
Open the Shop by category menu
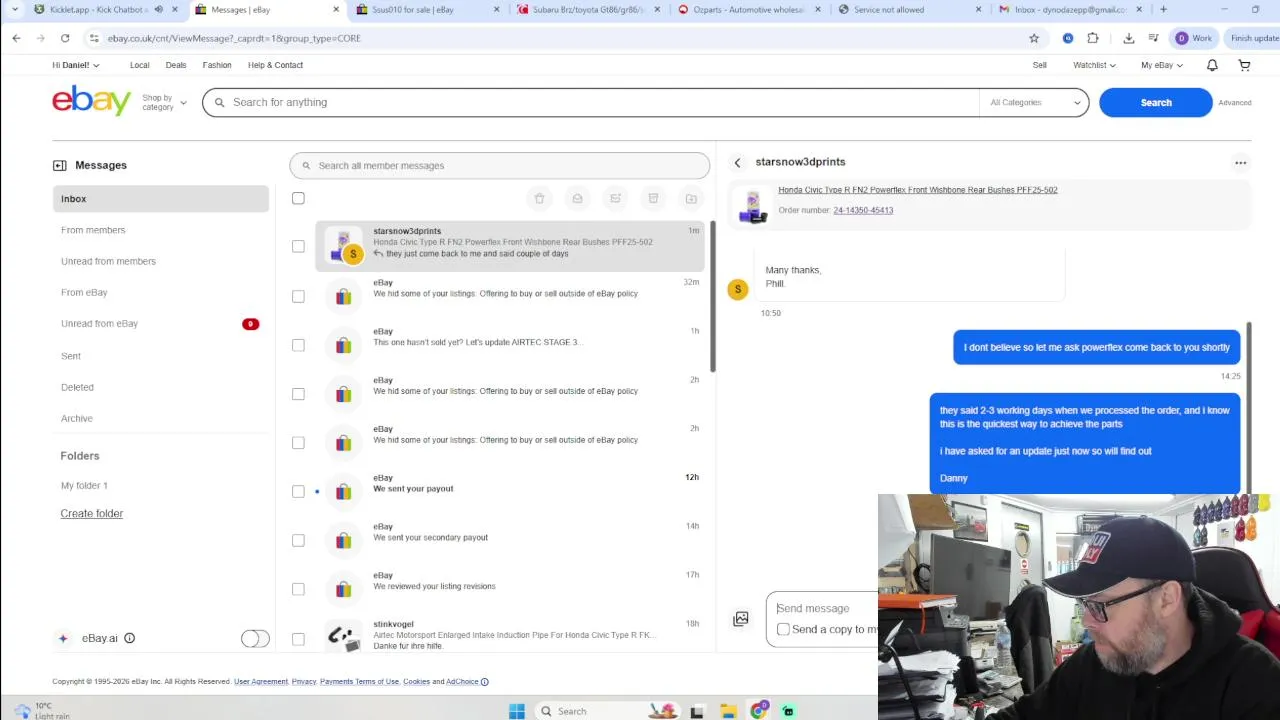(x=164, y=102)
